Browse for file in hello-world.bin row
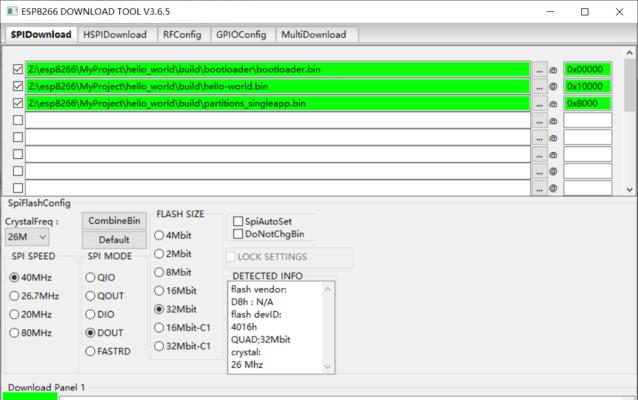This screenshot has height=400, width=638. pyautogui.click(x=540, y=87)
